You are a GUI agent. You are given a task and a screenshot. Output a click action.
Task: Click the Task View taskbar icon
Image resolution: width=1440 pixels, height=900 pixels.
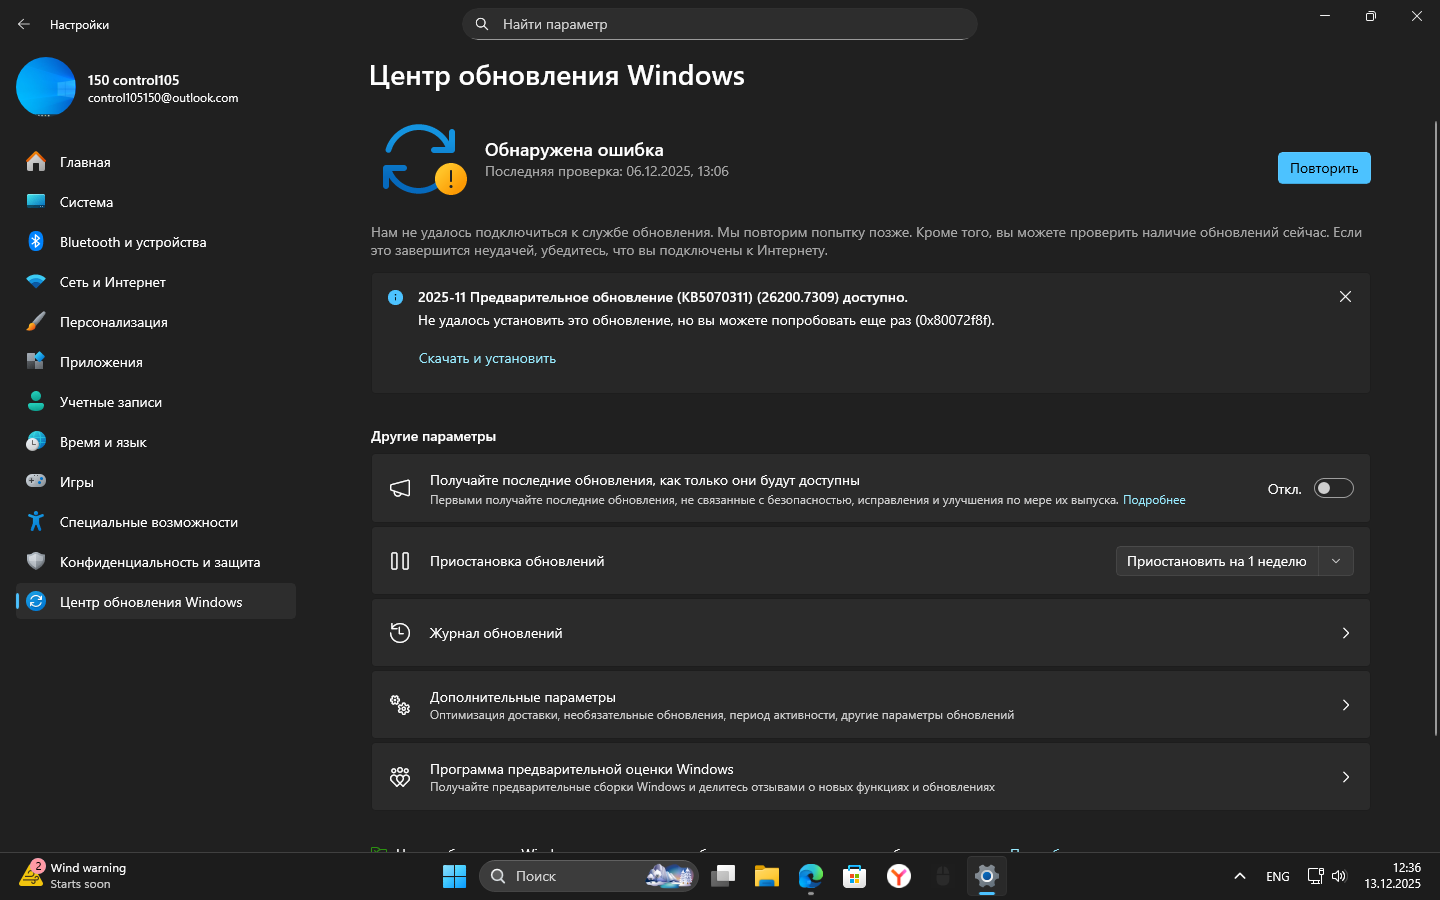coord(723,876)
